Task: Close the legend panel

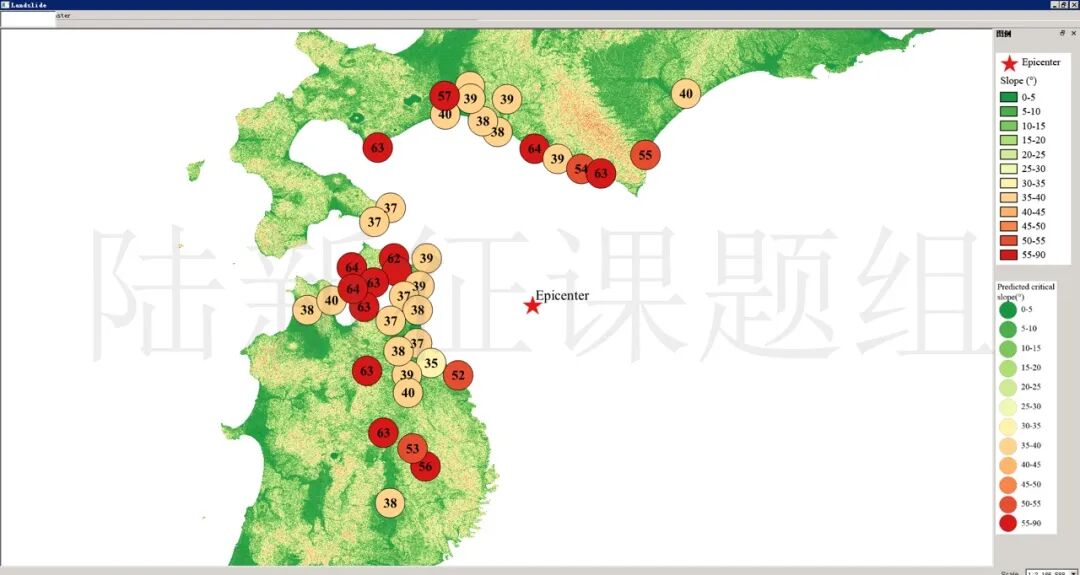Action: [x=1074, y=33]
